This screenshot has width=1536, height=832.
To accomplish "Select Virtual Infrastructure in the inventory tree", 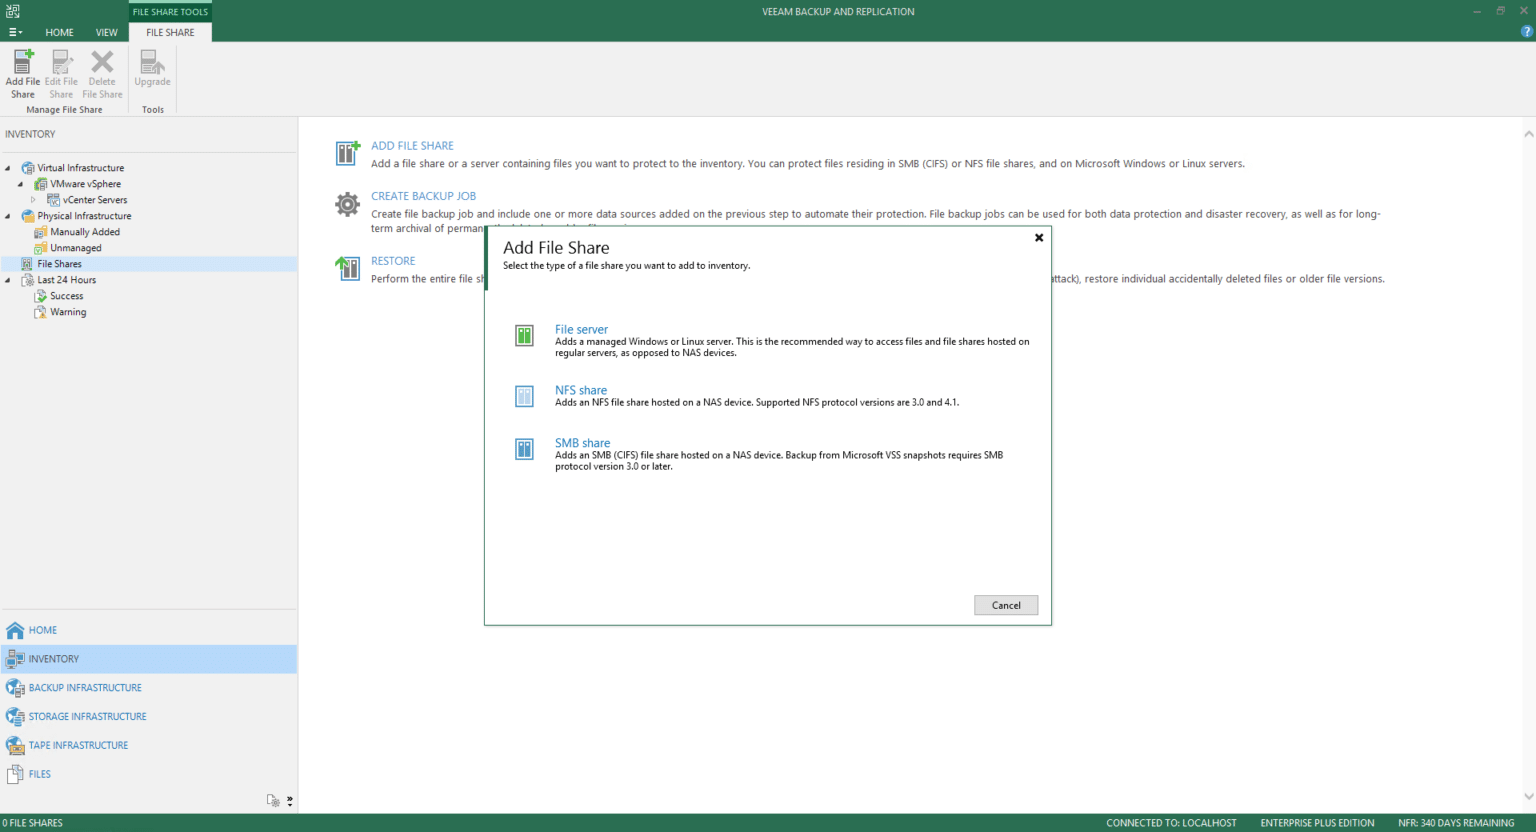I will tap(81, 168).
